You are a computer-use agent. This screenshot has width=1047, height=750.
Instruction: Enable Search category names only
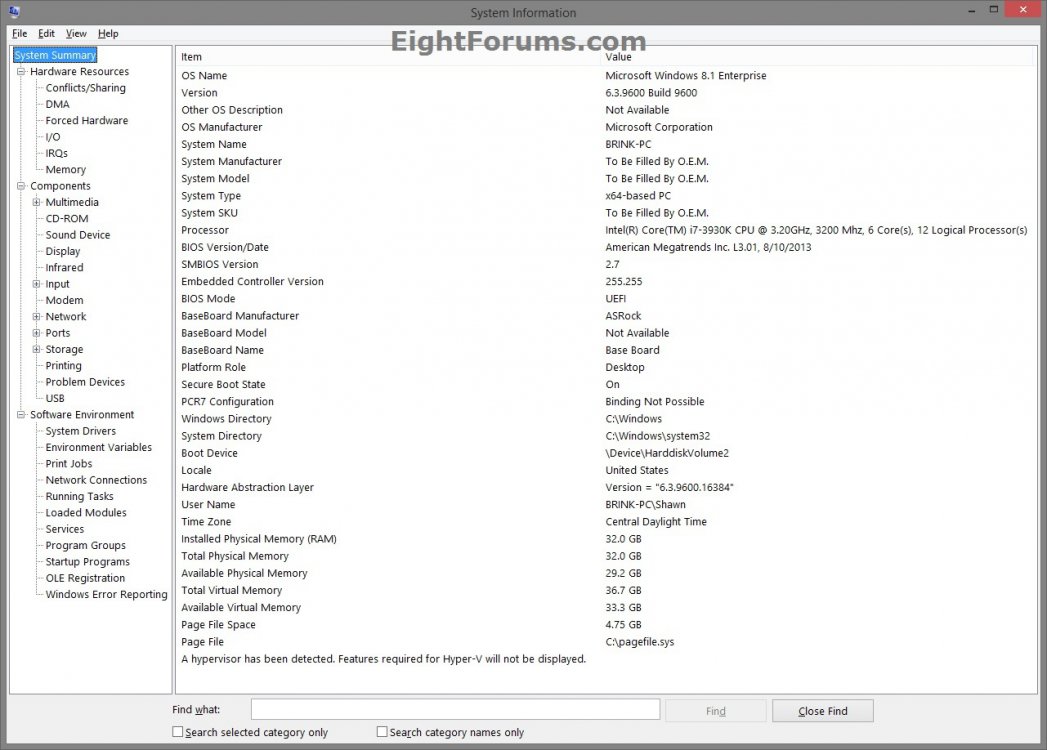[382, 732]
